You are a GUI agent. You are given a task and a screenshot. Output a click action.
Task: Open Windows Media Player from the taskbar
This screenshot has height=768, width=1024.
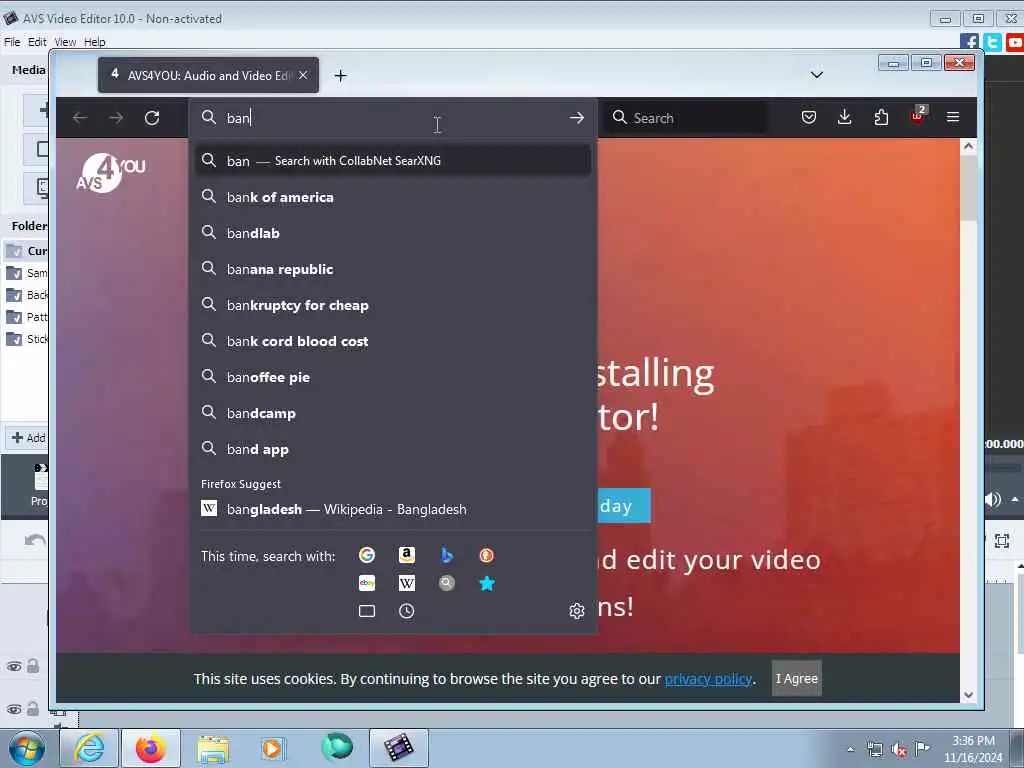(272, 748)
